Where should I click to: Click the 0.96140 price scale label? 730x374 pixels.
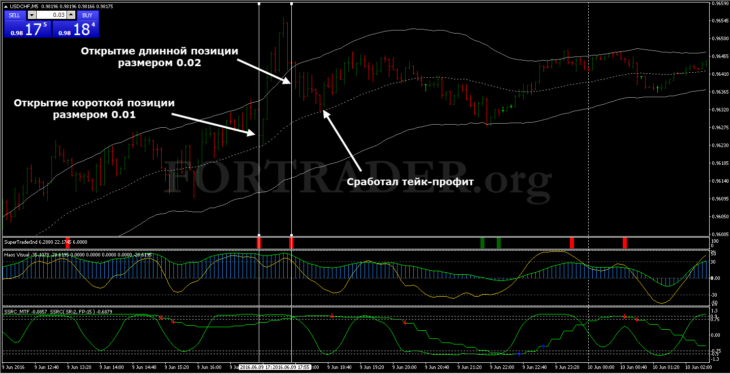click(x=719, y=181)
